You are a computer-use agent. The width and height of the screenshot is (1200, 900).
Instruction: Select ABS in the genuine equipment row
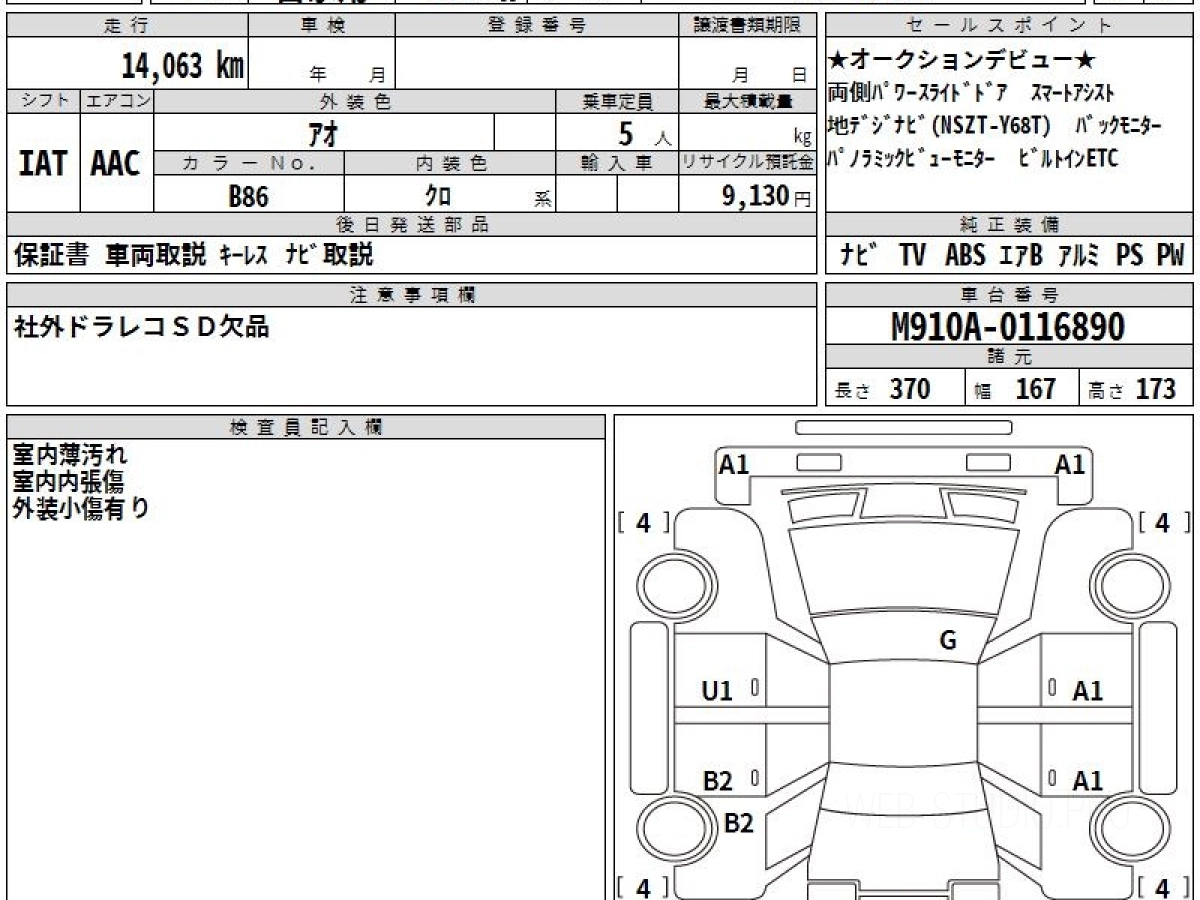pyautogui.click(x=964, y=256)
